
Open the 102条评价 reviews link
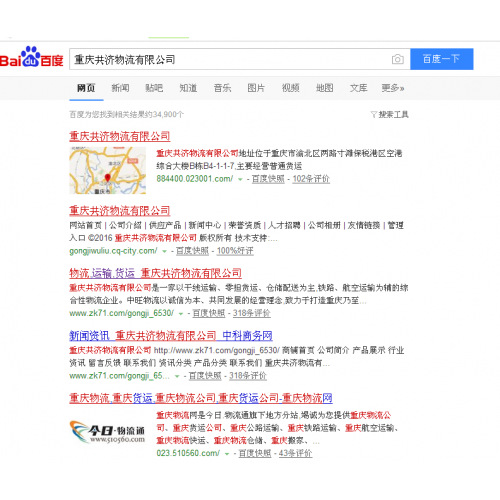(311, 179)
